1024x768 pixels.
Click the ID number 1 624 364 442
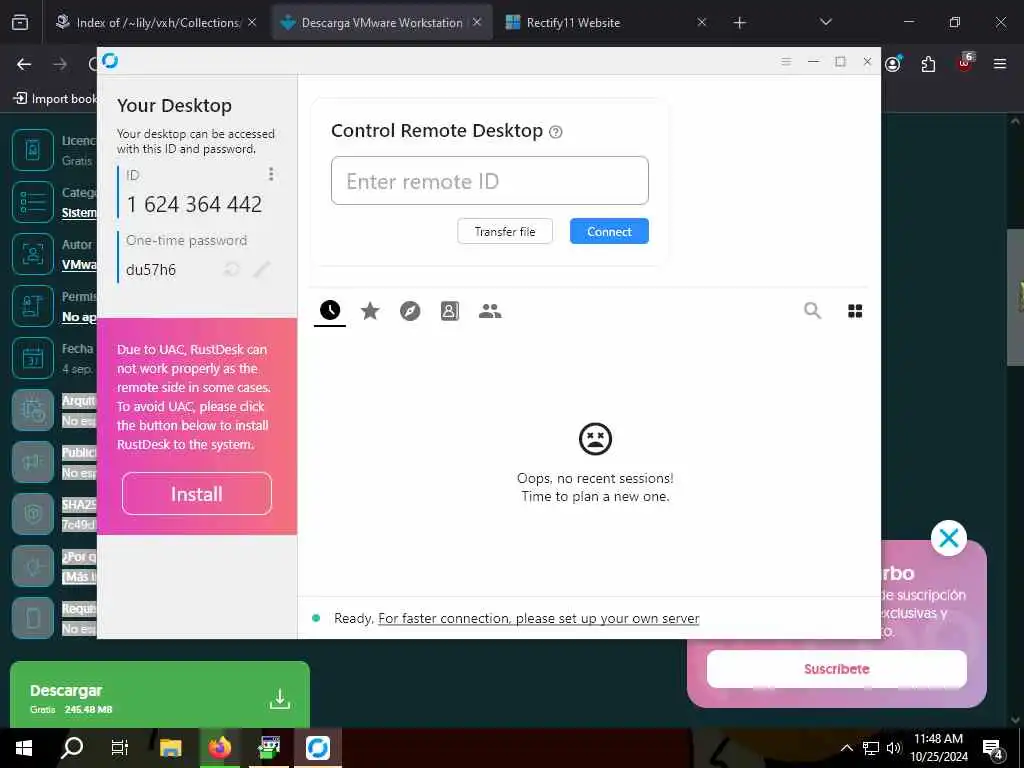pyautogui.click(x=195, y=204)
